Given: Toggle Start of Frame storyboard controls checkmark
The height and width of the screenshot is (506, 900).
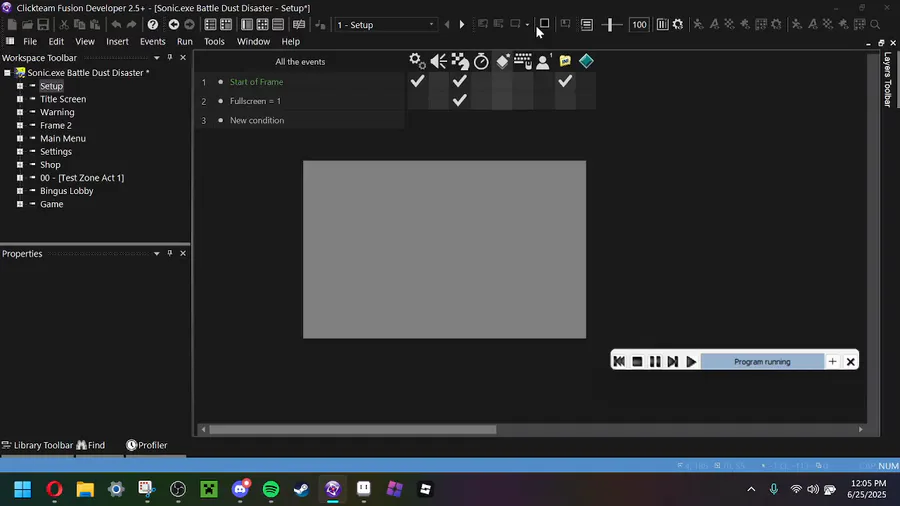Looking at the screenshot, I should click(460, 81).
